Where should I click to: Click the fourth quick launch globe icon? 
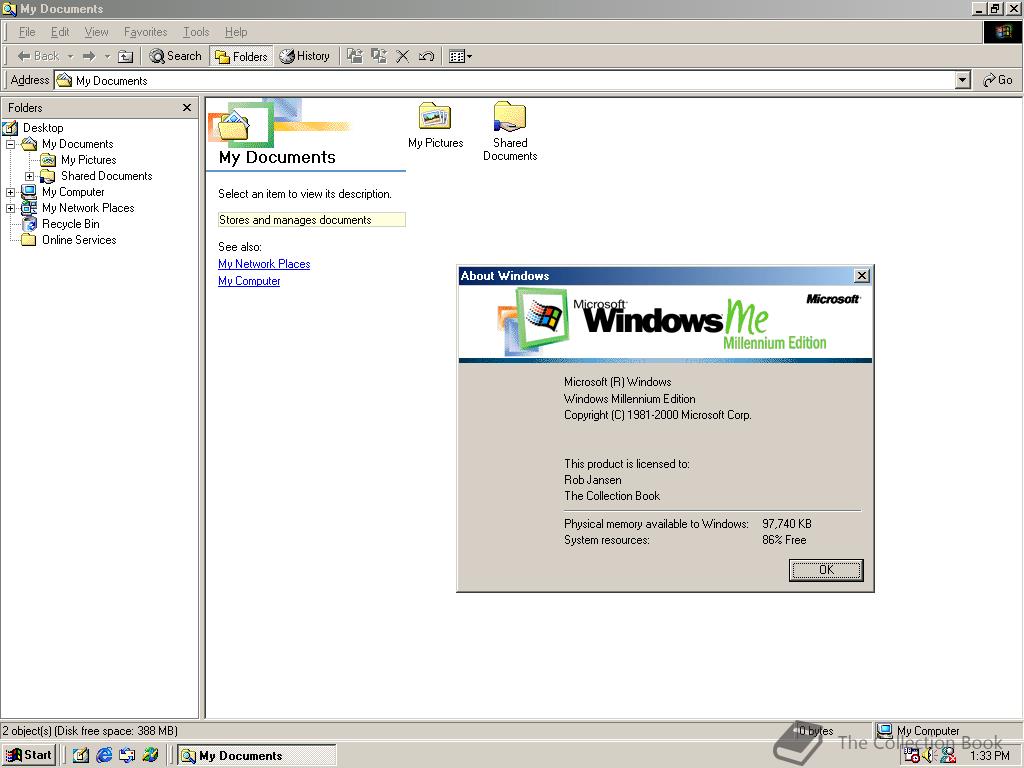pos(150,755)
